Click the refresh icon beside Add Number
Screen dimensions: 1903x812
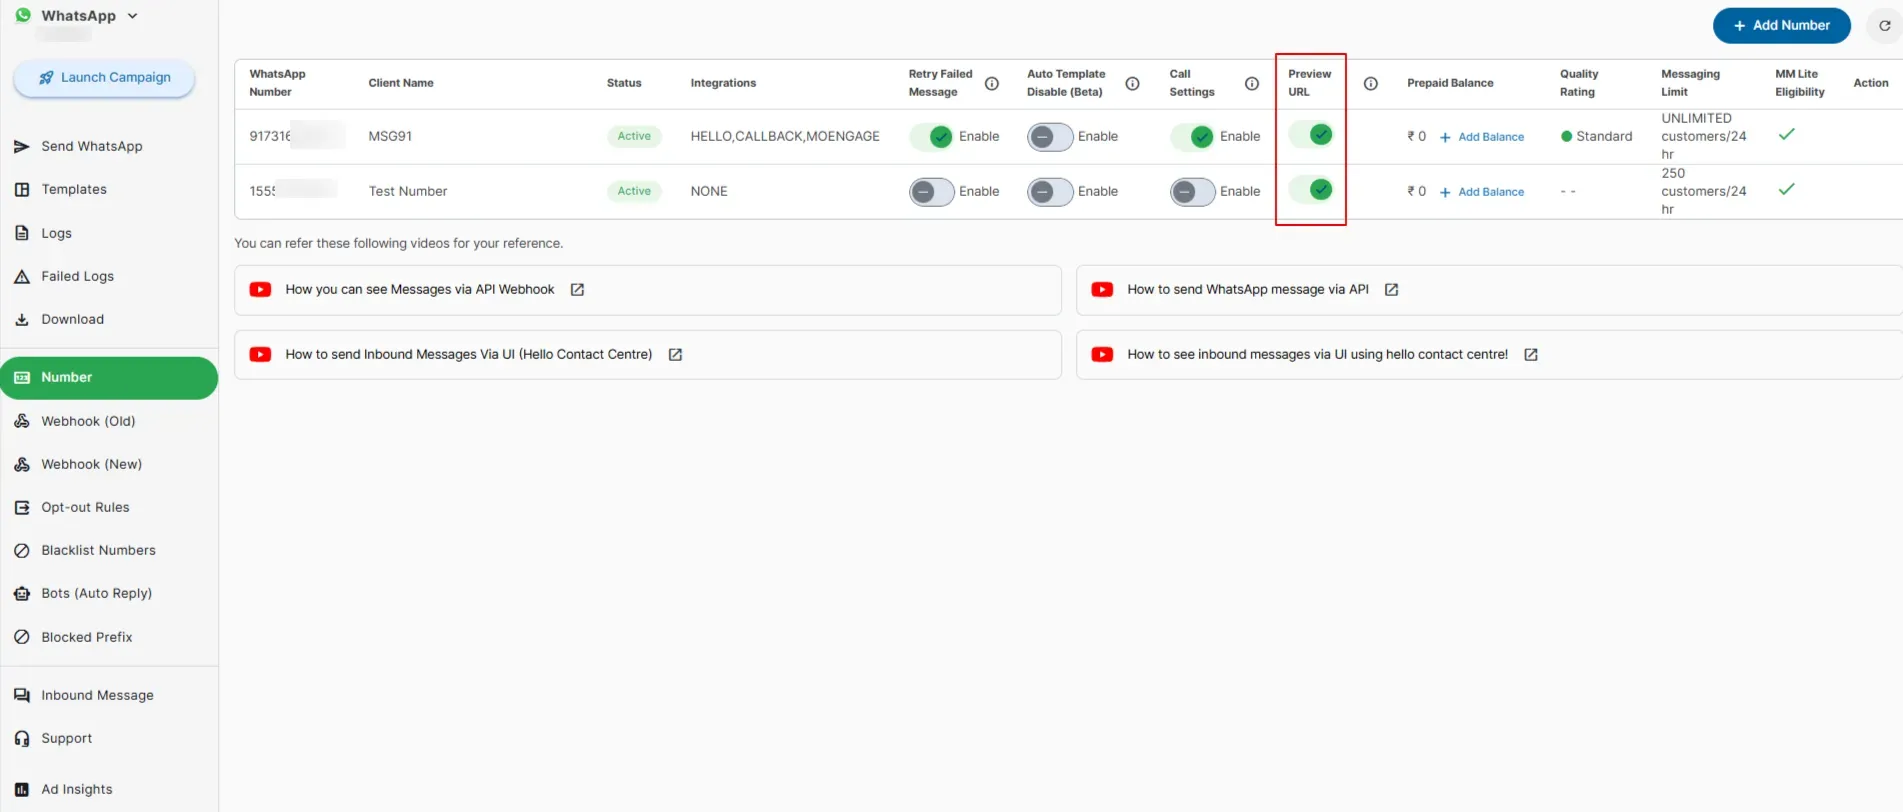[1884, 26]
